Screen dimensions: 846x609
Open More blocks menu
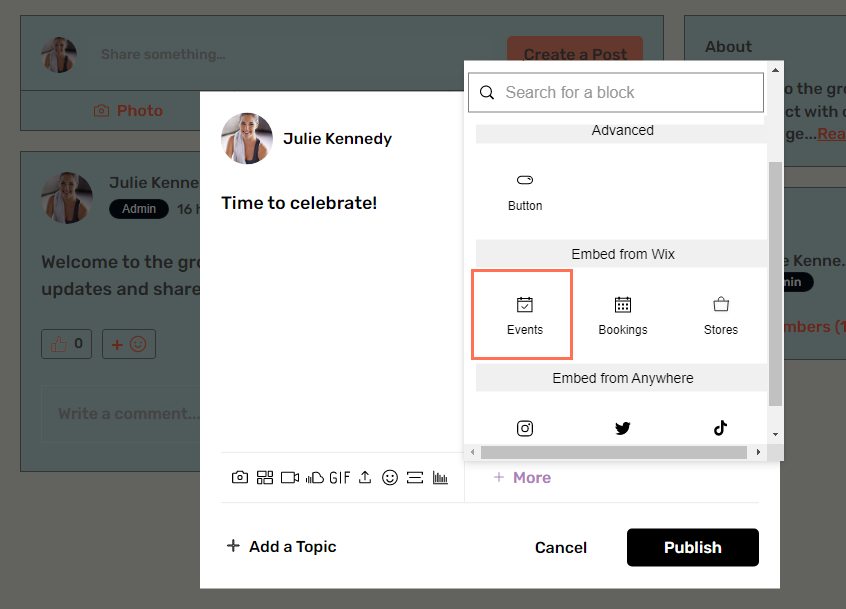522,477
